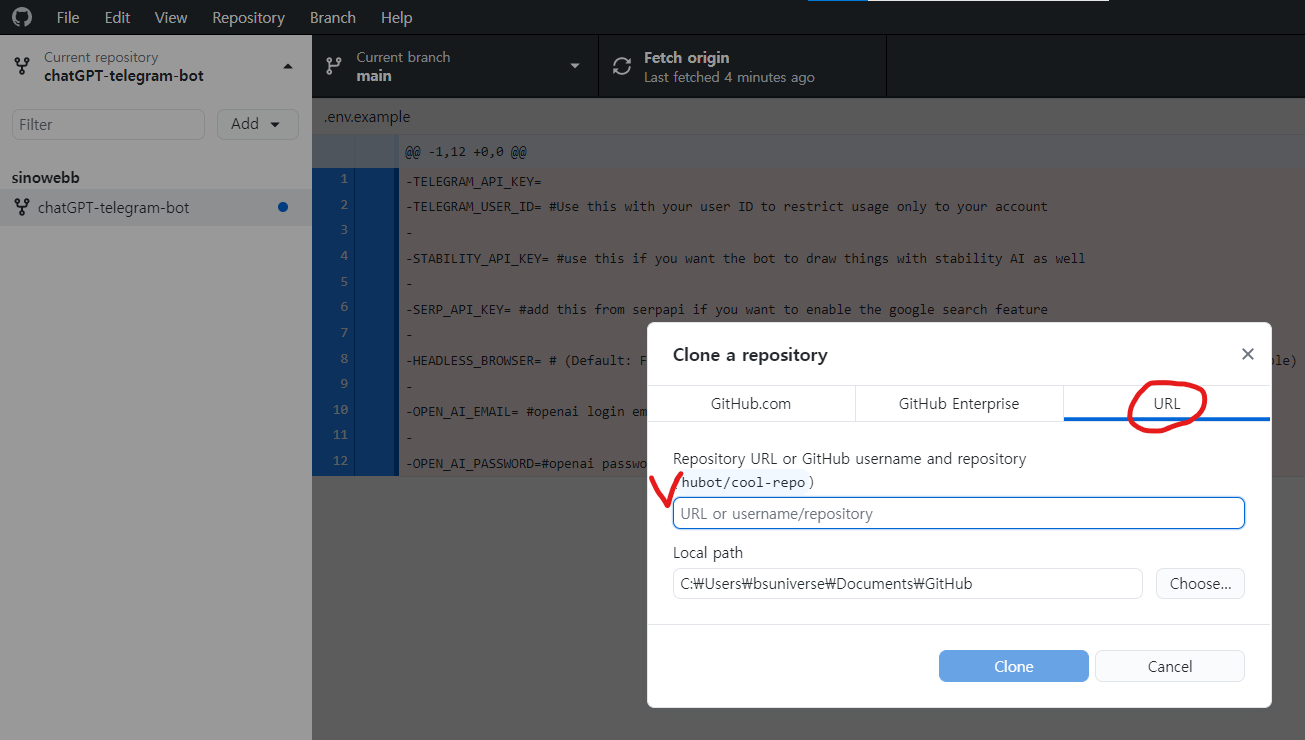Switch to the URL tab
Image resolution: width=1305 pixels, height=740 pixels.
(x=1167, y=404)
